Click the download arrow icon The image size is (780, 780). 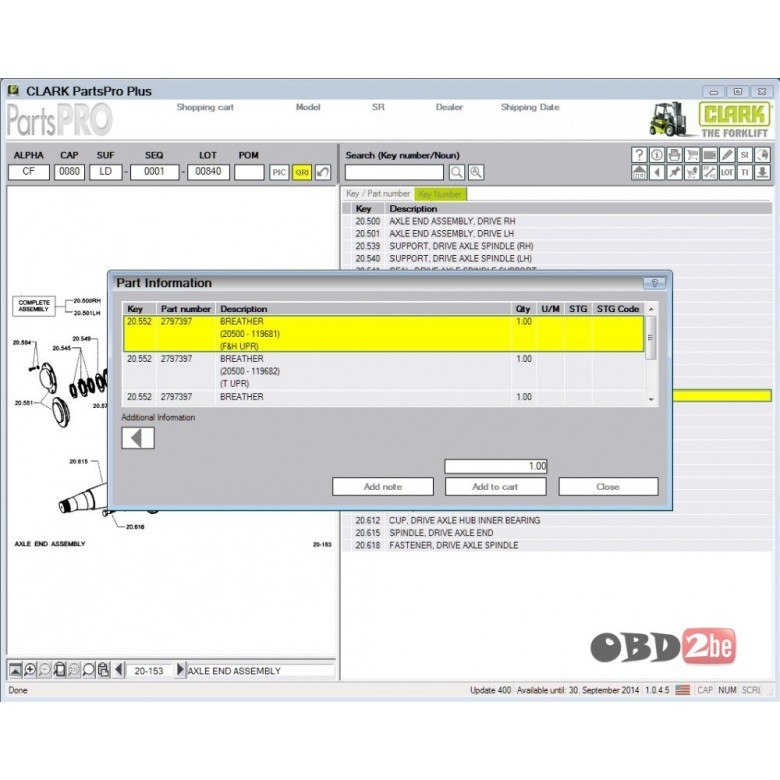click(x=763, y=173)
